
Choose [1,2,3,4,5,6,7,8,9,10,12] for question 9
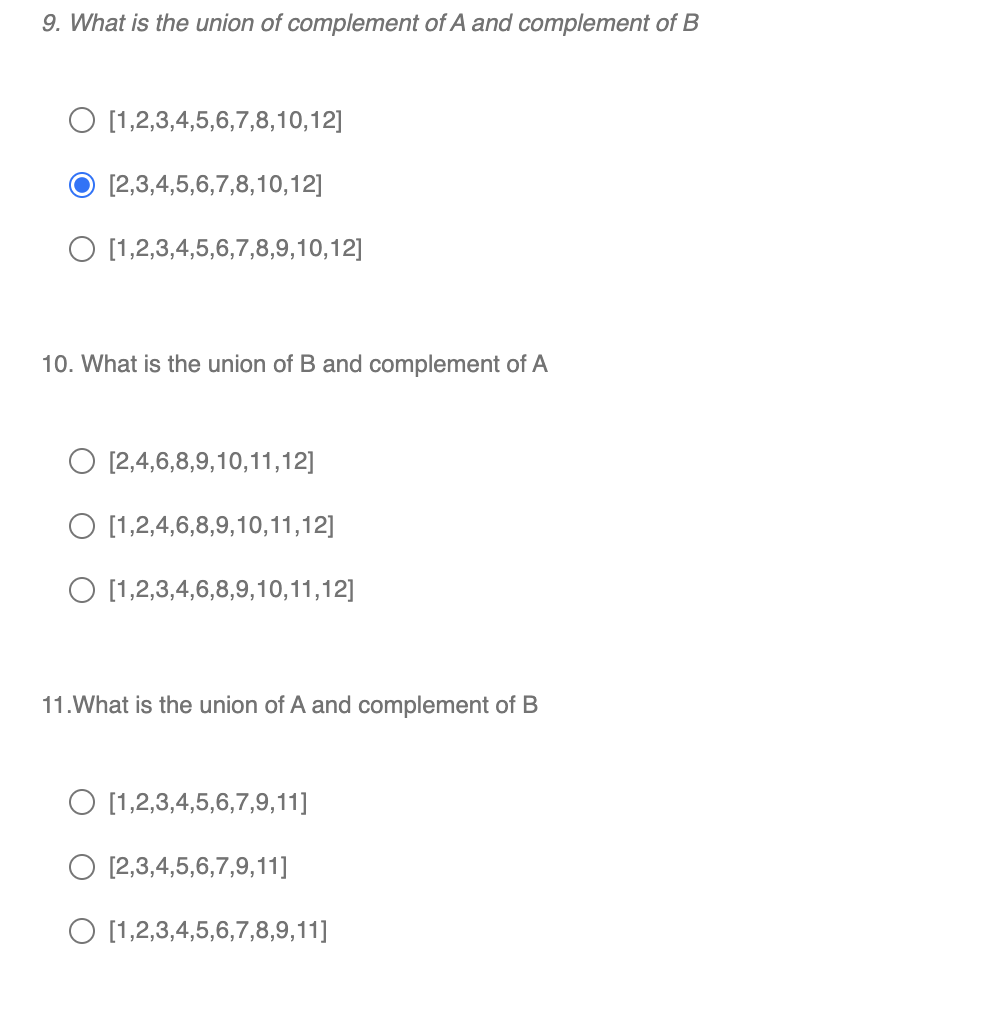point(82,249)
